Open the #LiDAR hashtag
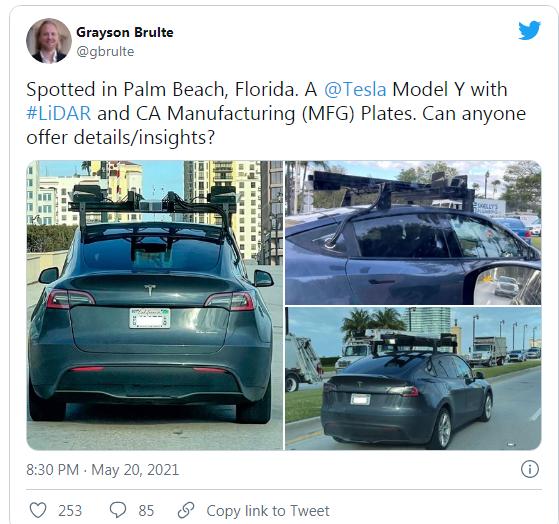 click(x=59, y=114)
